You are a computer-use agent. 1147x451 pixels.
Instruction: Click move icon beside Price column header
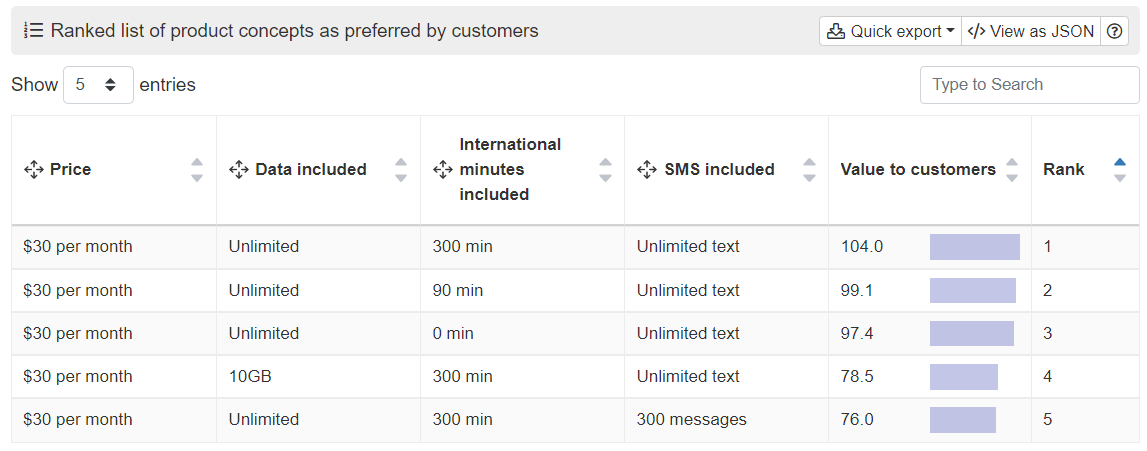[x=34, y=170]
